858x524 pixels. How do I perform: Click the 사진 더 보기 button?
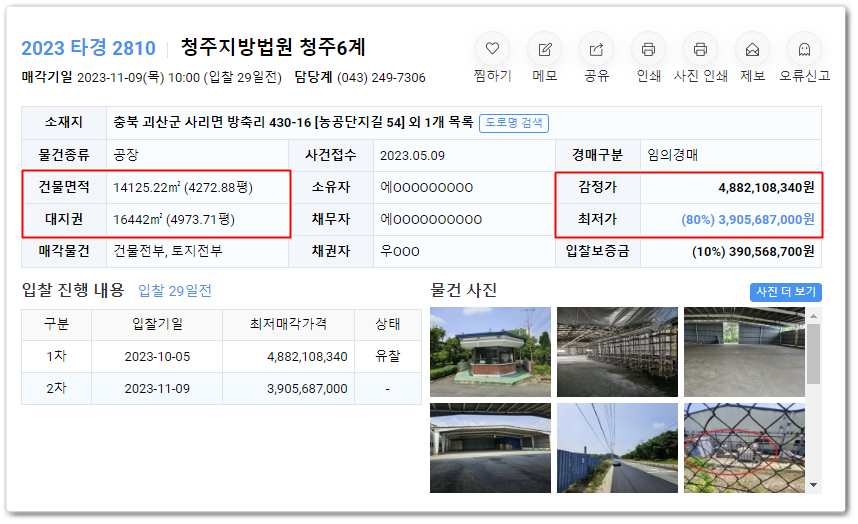point(786,292)
